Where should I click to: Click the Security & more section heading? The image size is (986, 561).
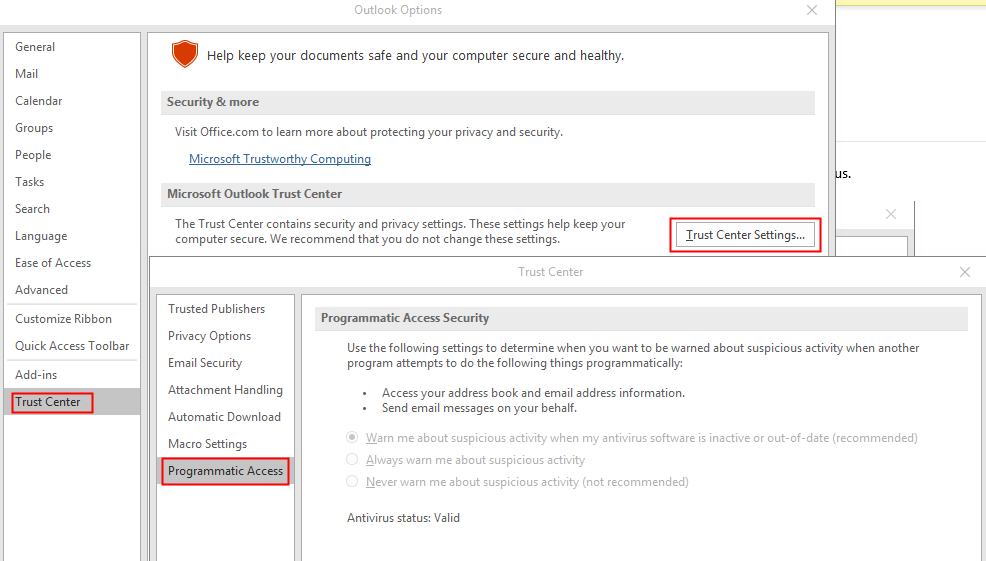pyautogui.click(x=213, y=102)
